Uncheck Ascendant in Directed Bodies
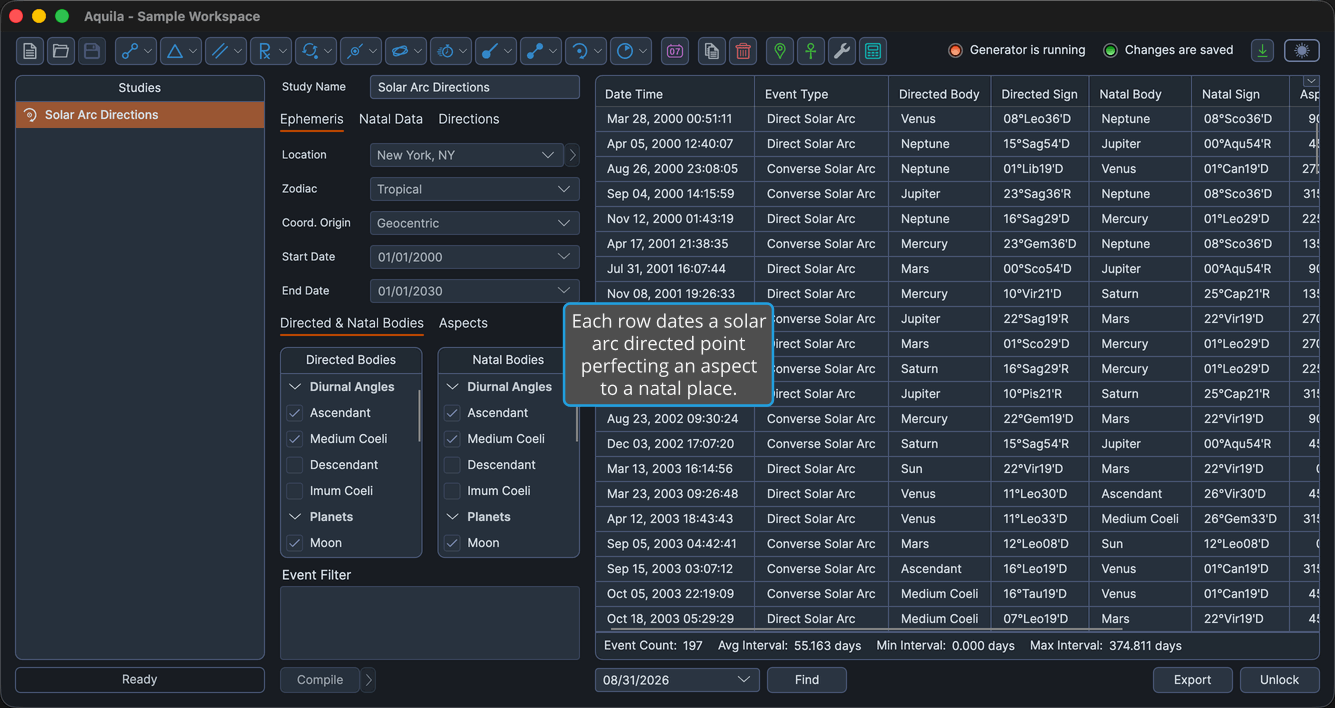 pos(295,413)
